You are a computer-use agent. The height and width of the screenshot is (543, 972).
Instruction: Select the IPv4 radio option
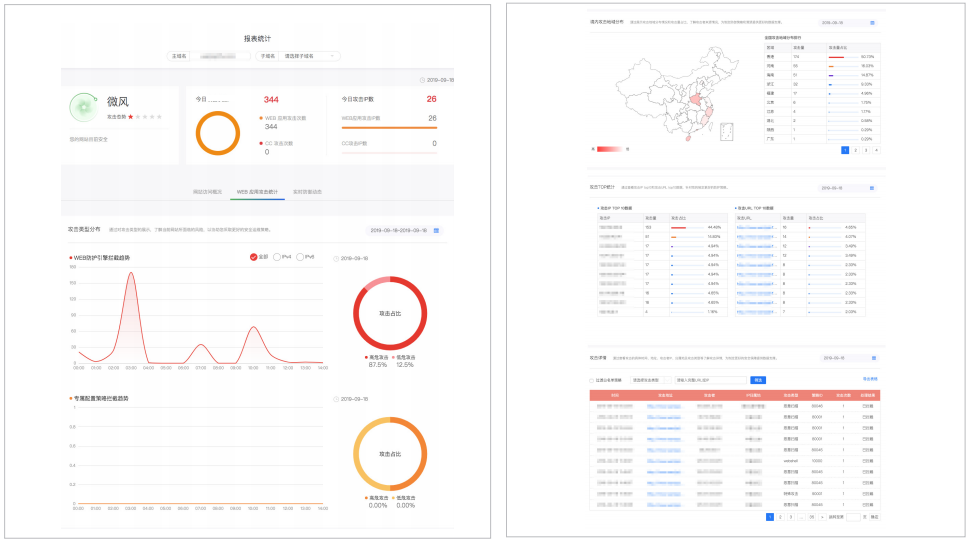(x=276, y=257)
